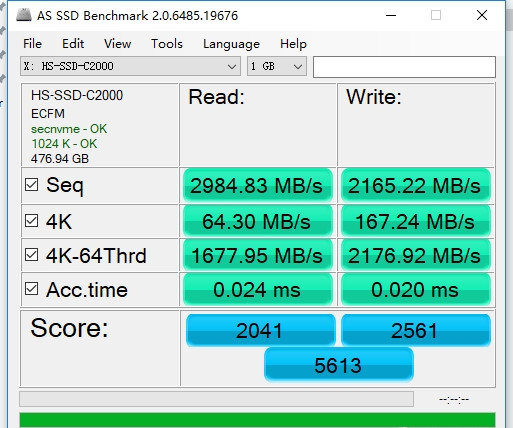Click the 'Write:' column header
The height and width of the screenshot is (428, 513).
[374, 97]
